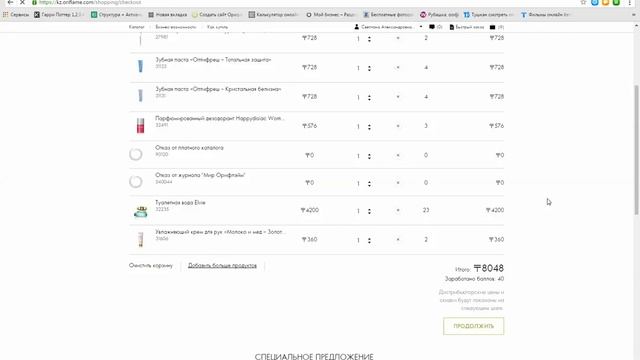Image resolution: width=640 pixels, height=360 pixels.
Task: Click the placeholder image for 'Отказ от платного каталога'
Action: (136, 154)
